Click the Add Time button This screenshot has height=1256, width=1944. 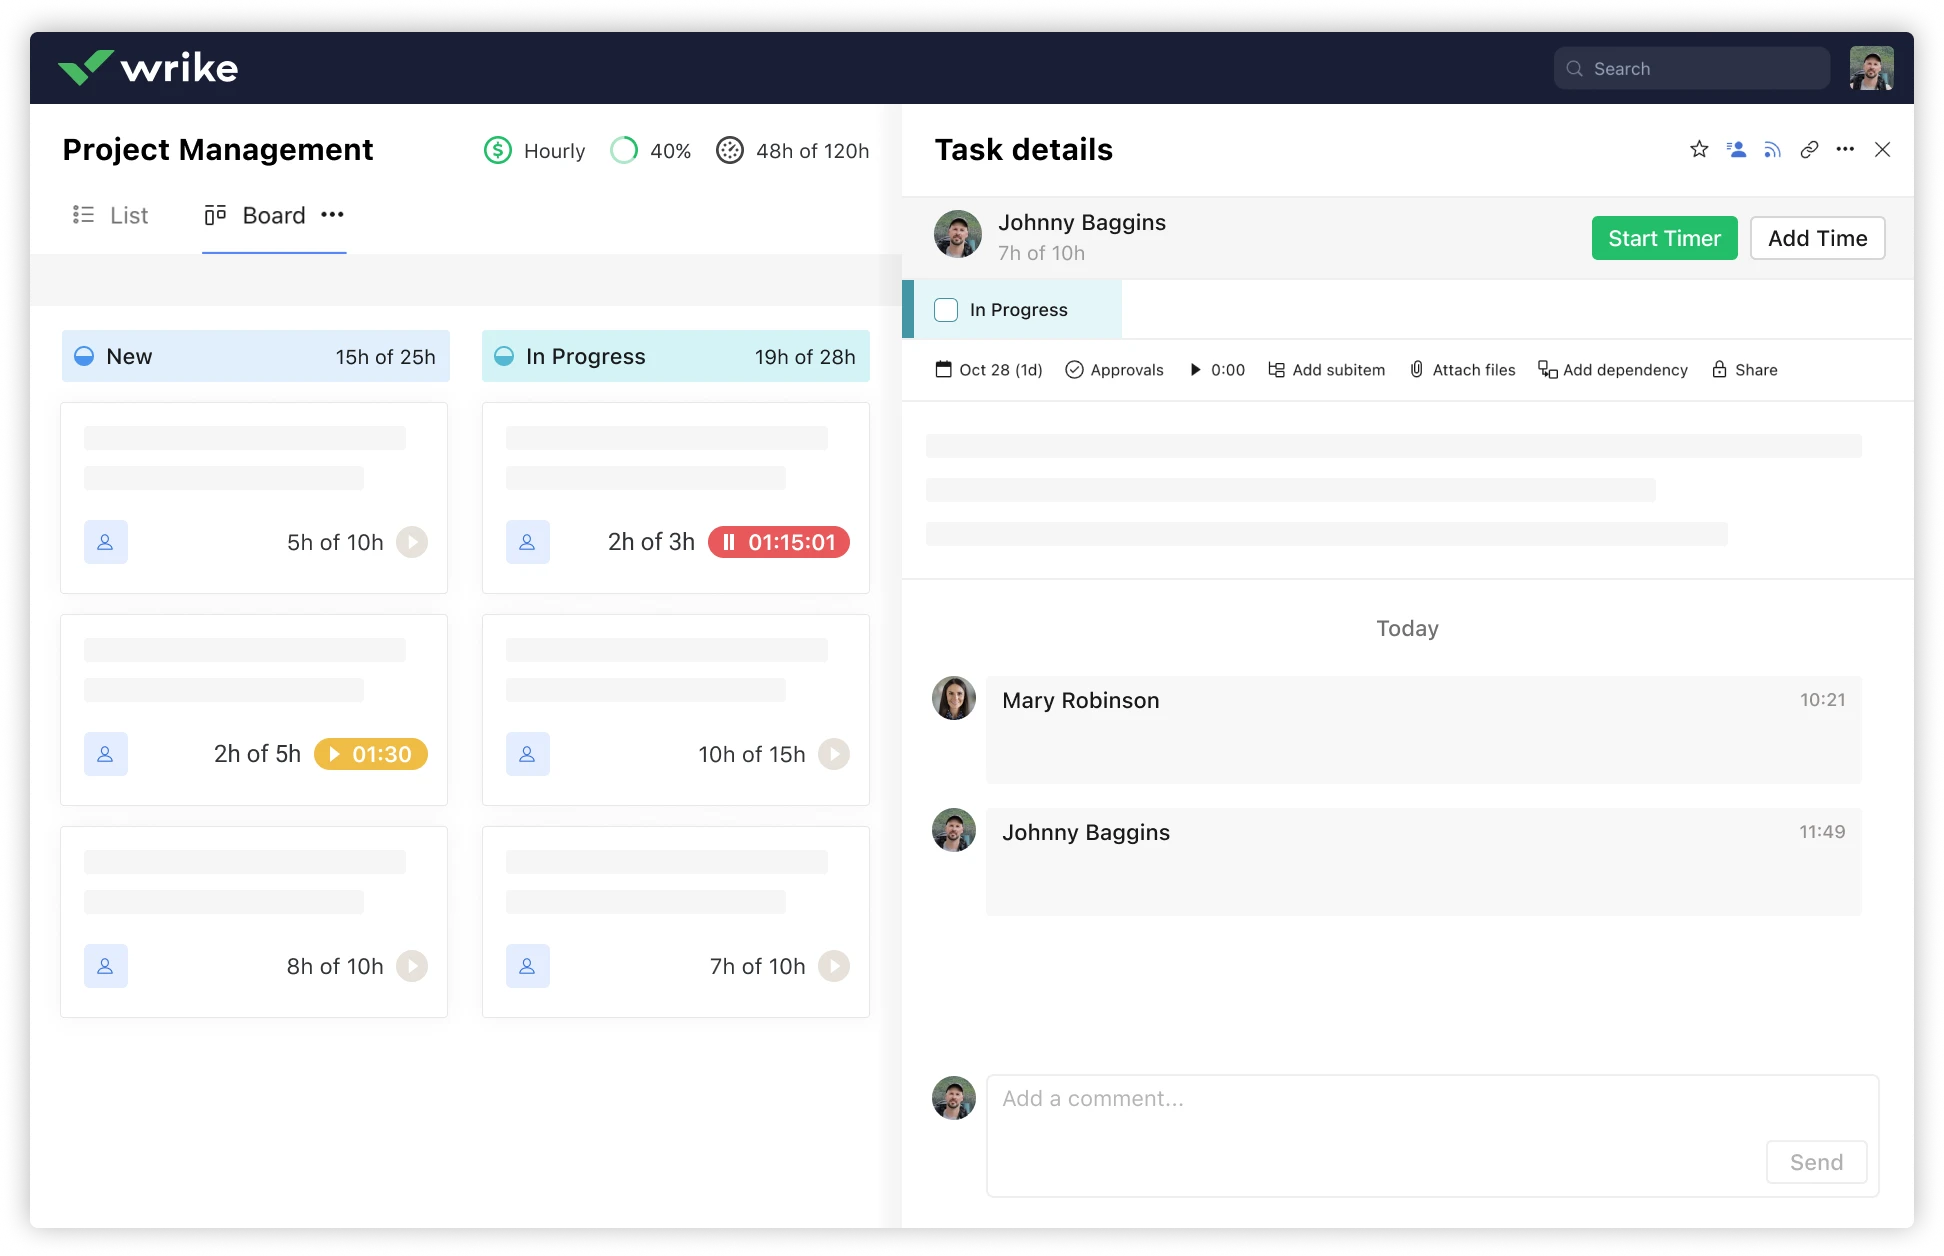[x=1817, y=238]
